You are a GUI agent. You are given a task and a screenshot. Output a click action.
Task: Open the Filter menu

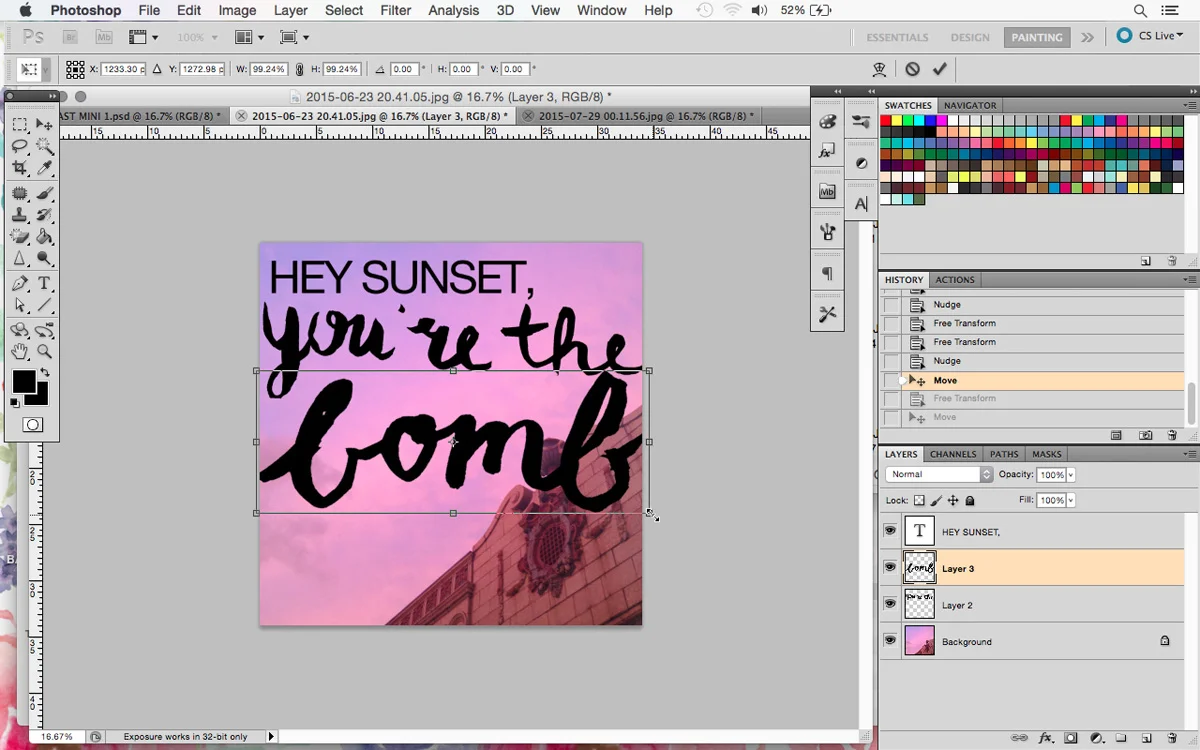click(x=395, y=10)
